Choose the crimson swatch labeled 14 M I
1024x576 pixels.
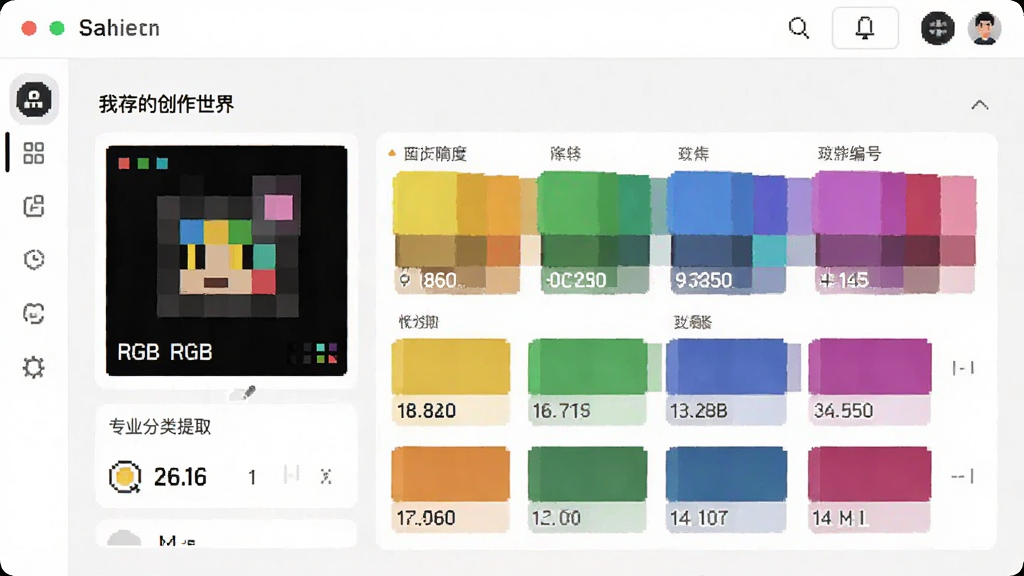[870, 489]
